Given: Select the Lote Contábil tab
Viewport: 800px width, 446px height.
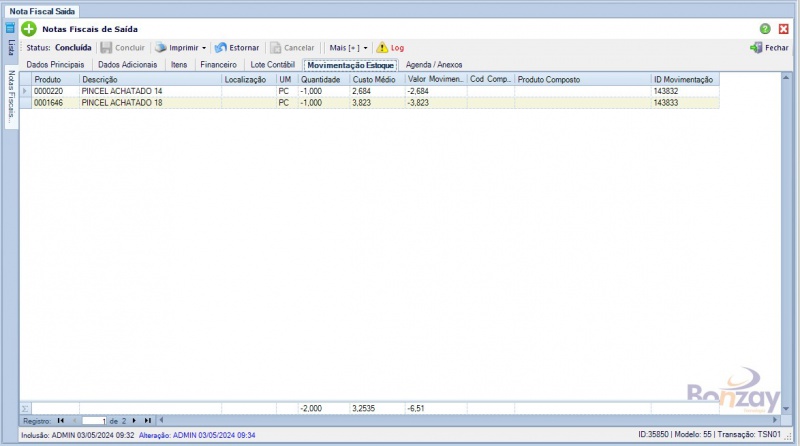Looking at the screenshot, I should point(272,64).
